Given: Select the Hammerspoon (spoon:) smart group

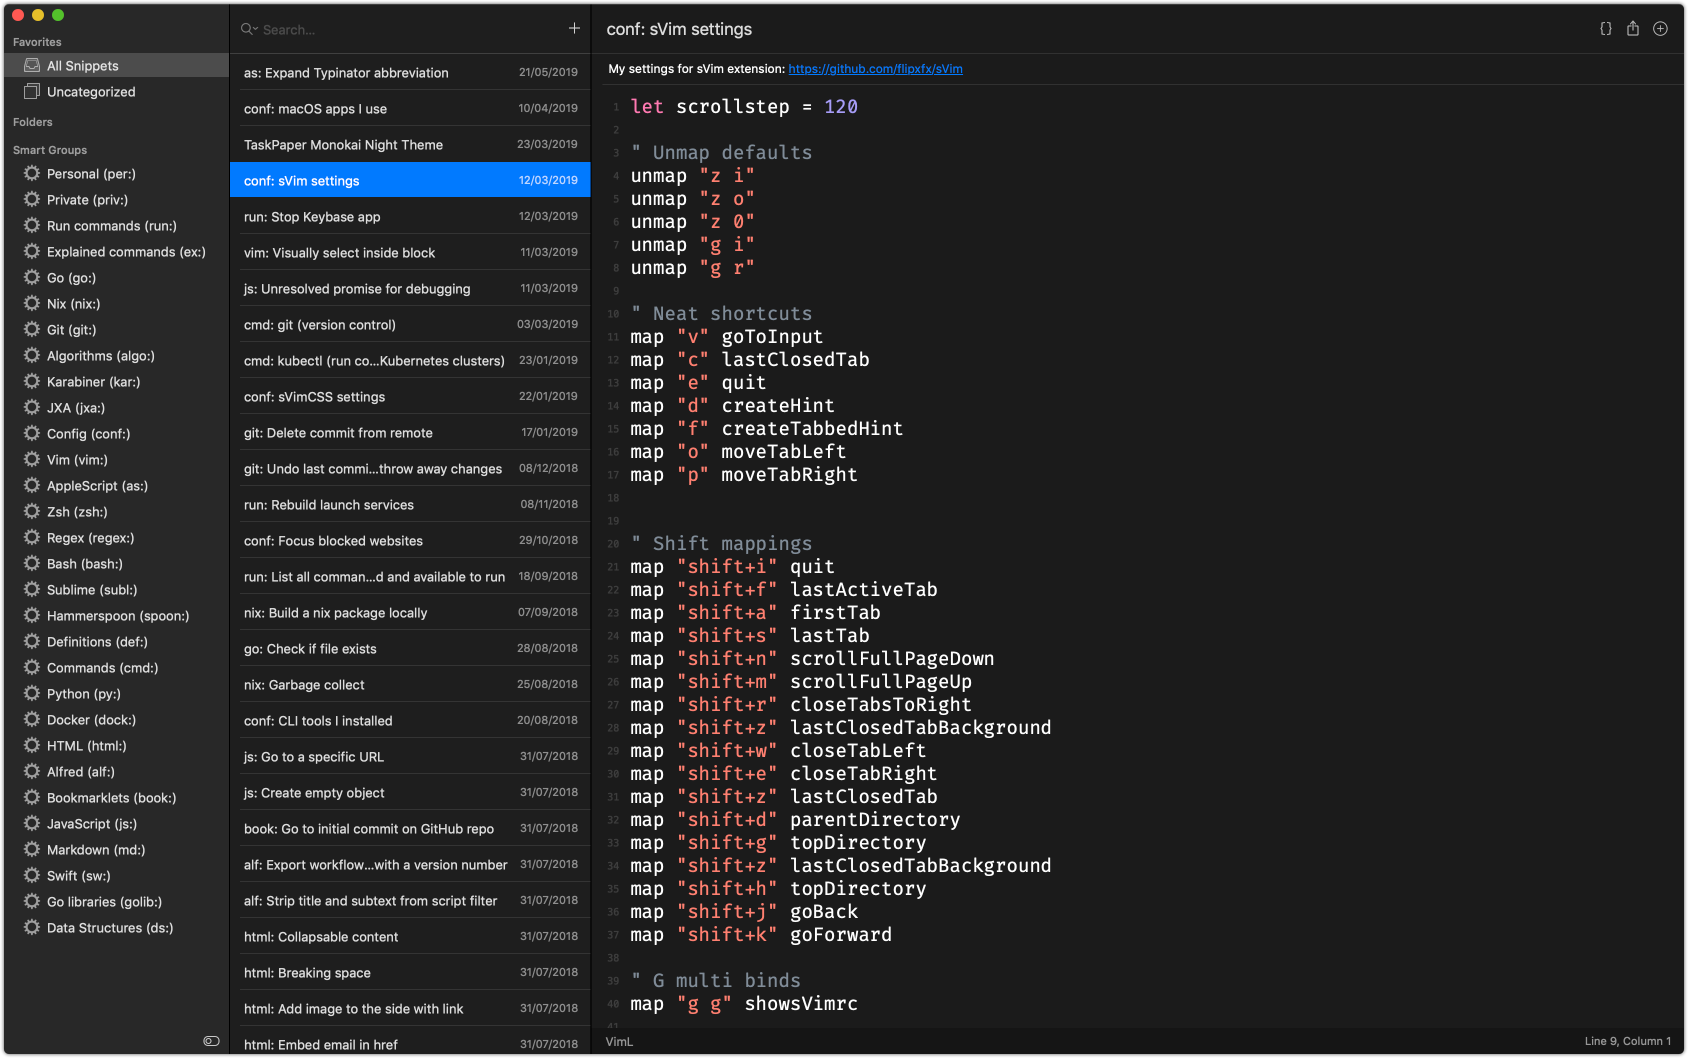Looking at the screenshot, I should (116, 616).
